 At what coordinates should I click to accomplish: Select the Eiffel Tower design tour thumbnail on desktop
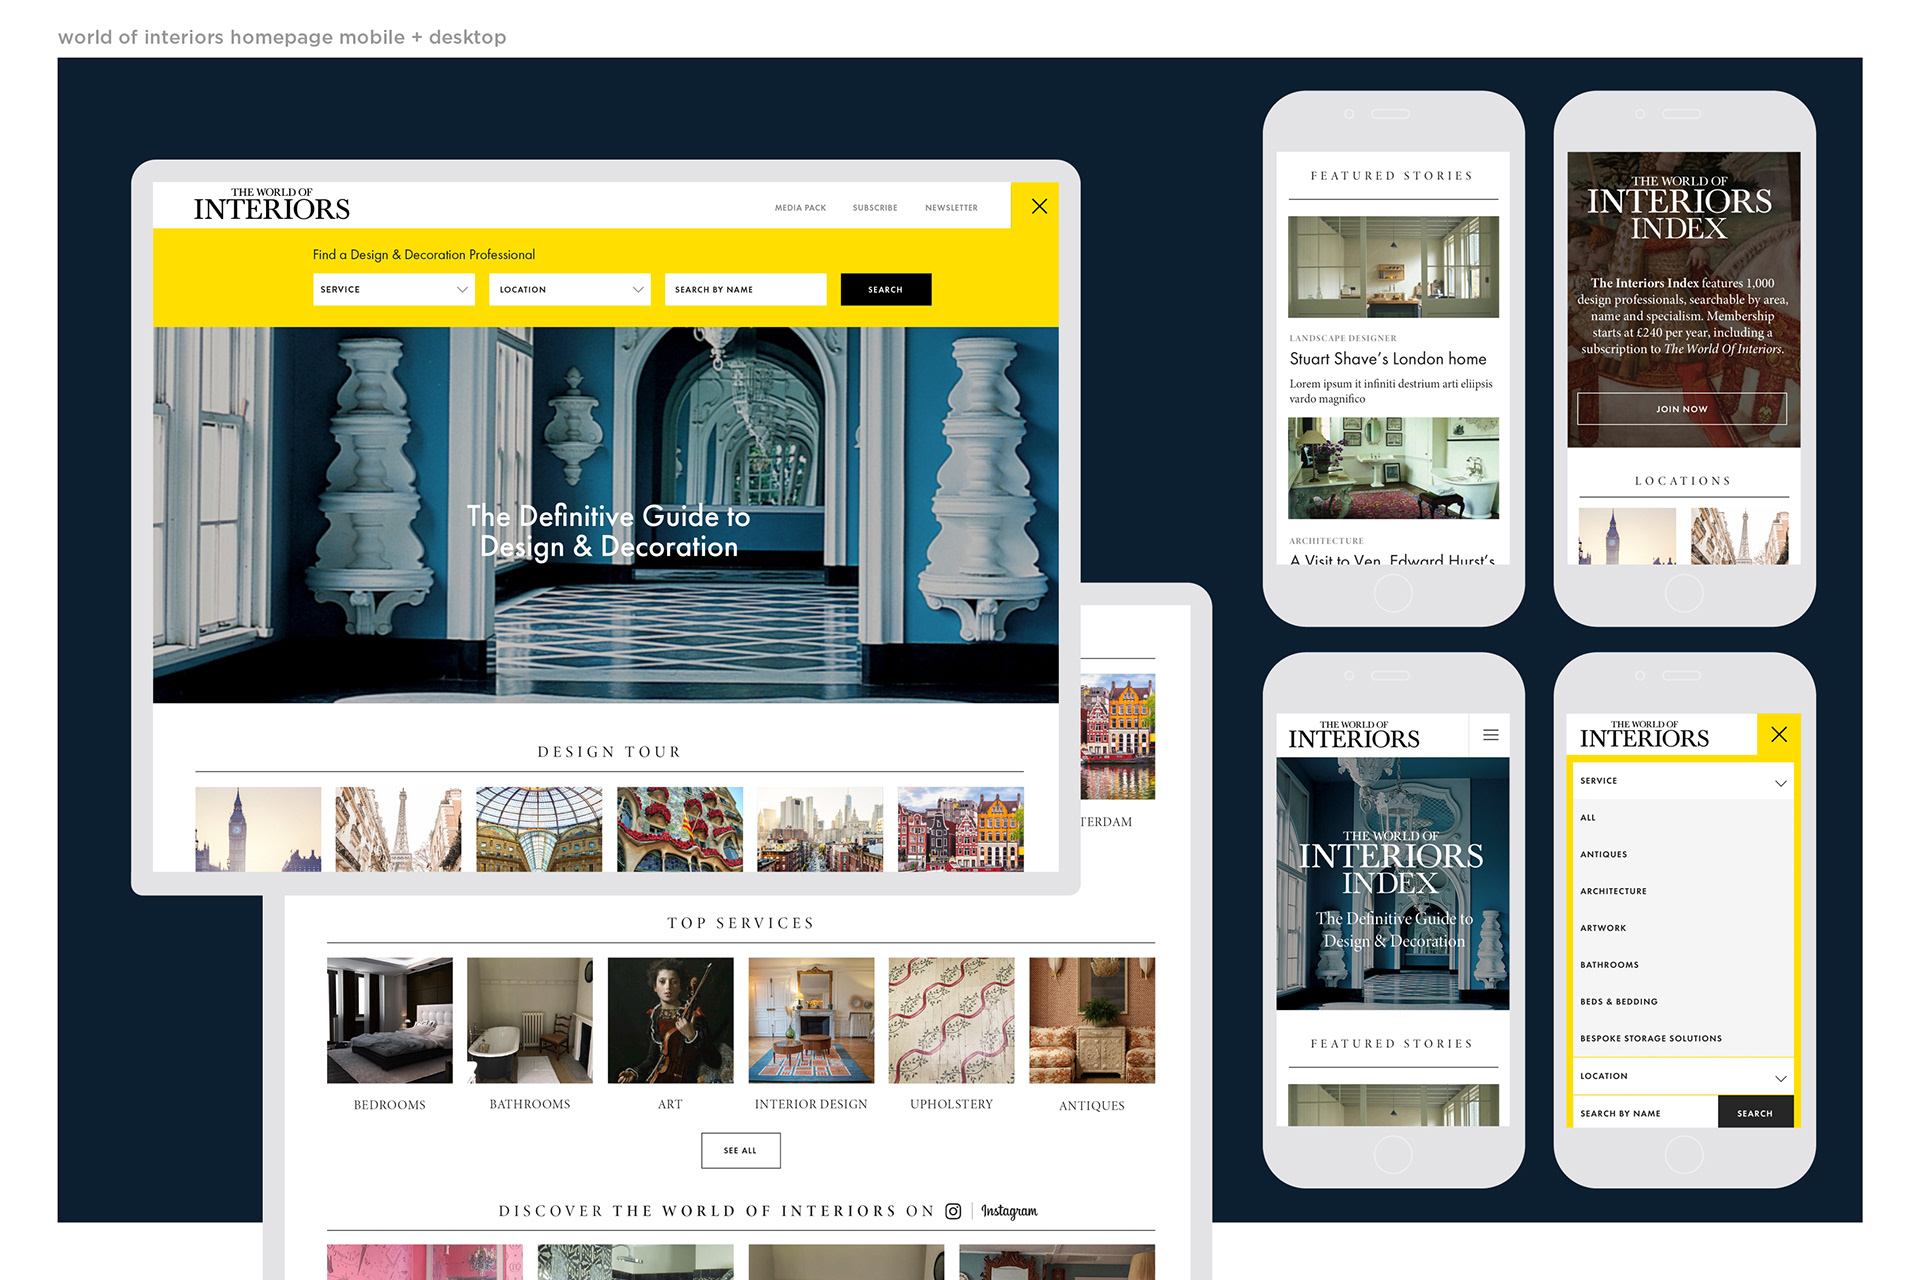399,829
